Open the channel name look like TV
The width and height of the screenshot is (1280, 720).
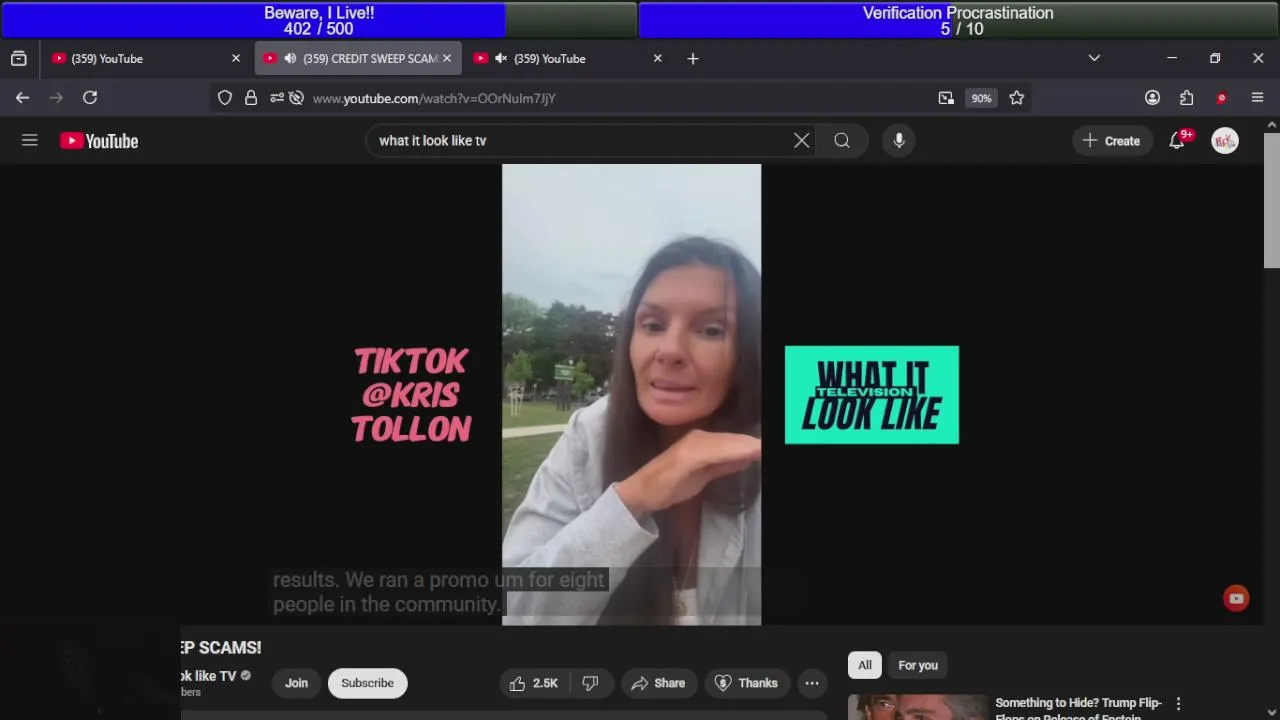(208, 676)
